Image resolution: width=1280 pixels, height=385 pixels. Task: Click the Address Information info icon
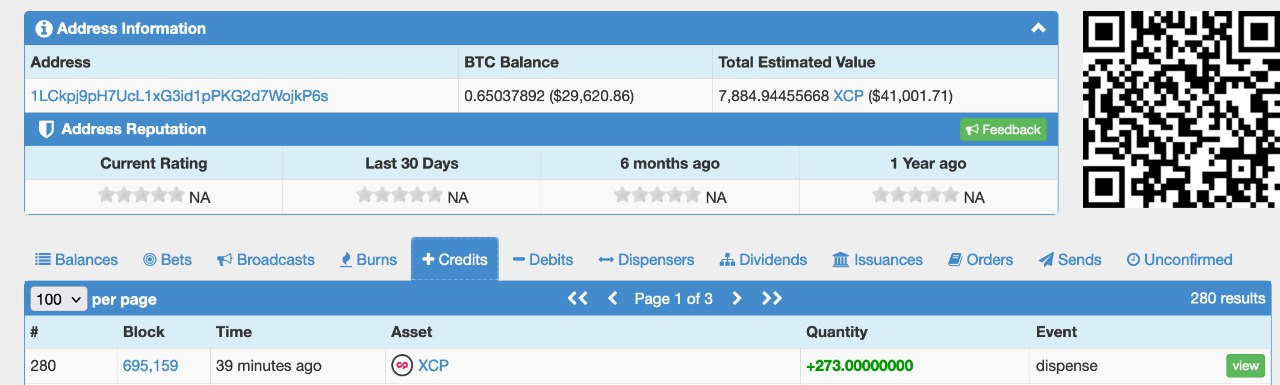click(x=43, y=28)
